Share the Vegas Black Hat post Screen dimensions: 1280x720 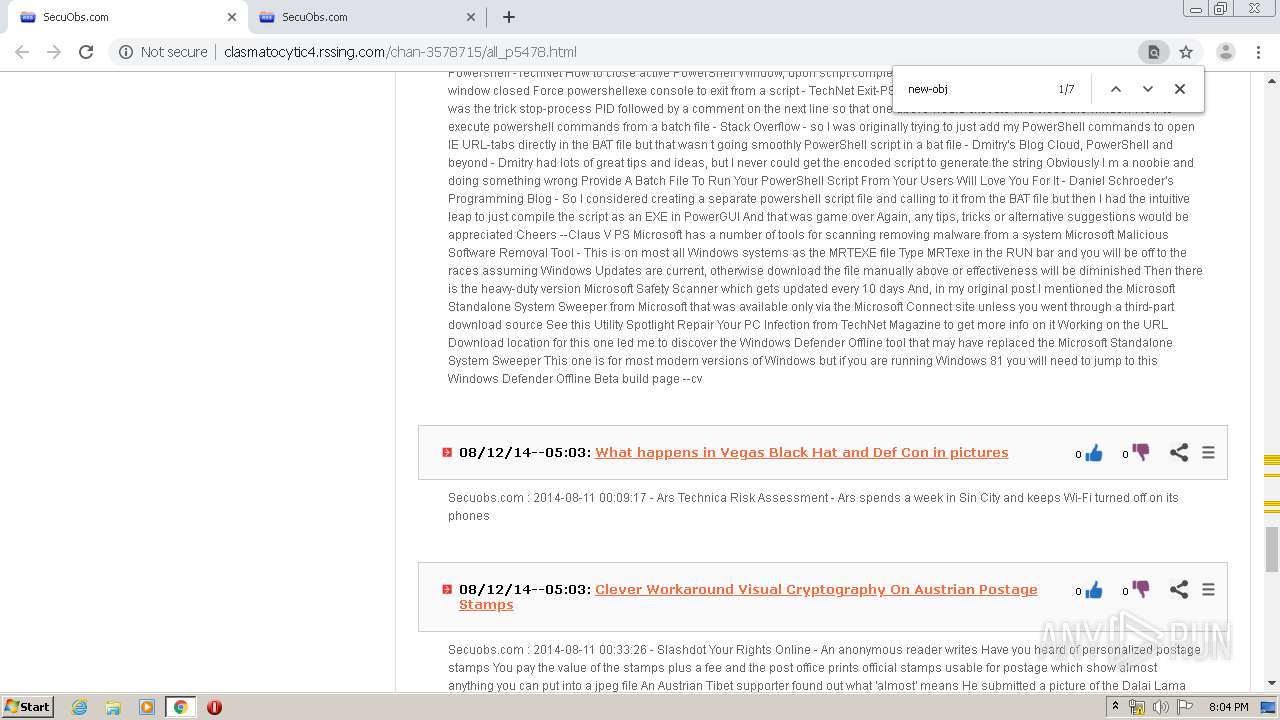click(1179, 452)
